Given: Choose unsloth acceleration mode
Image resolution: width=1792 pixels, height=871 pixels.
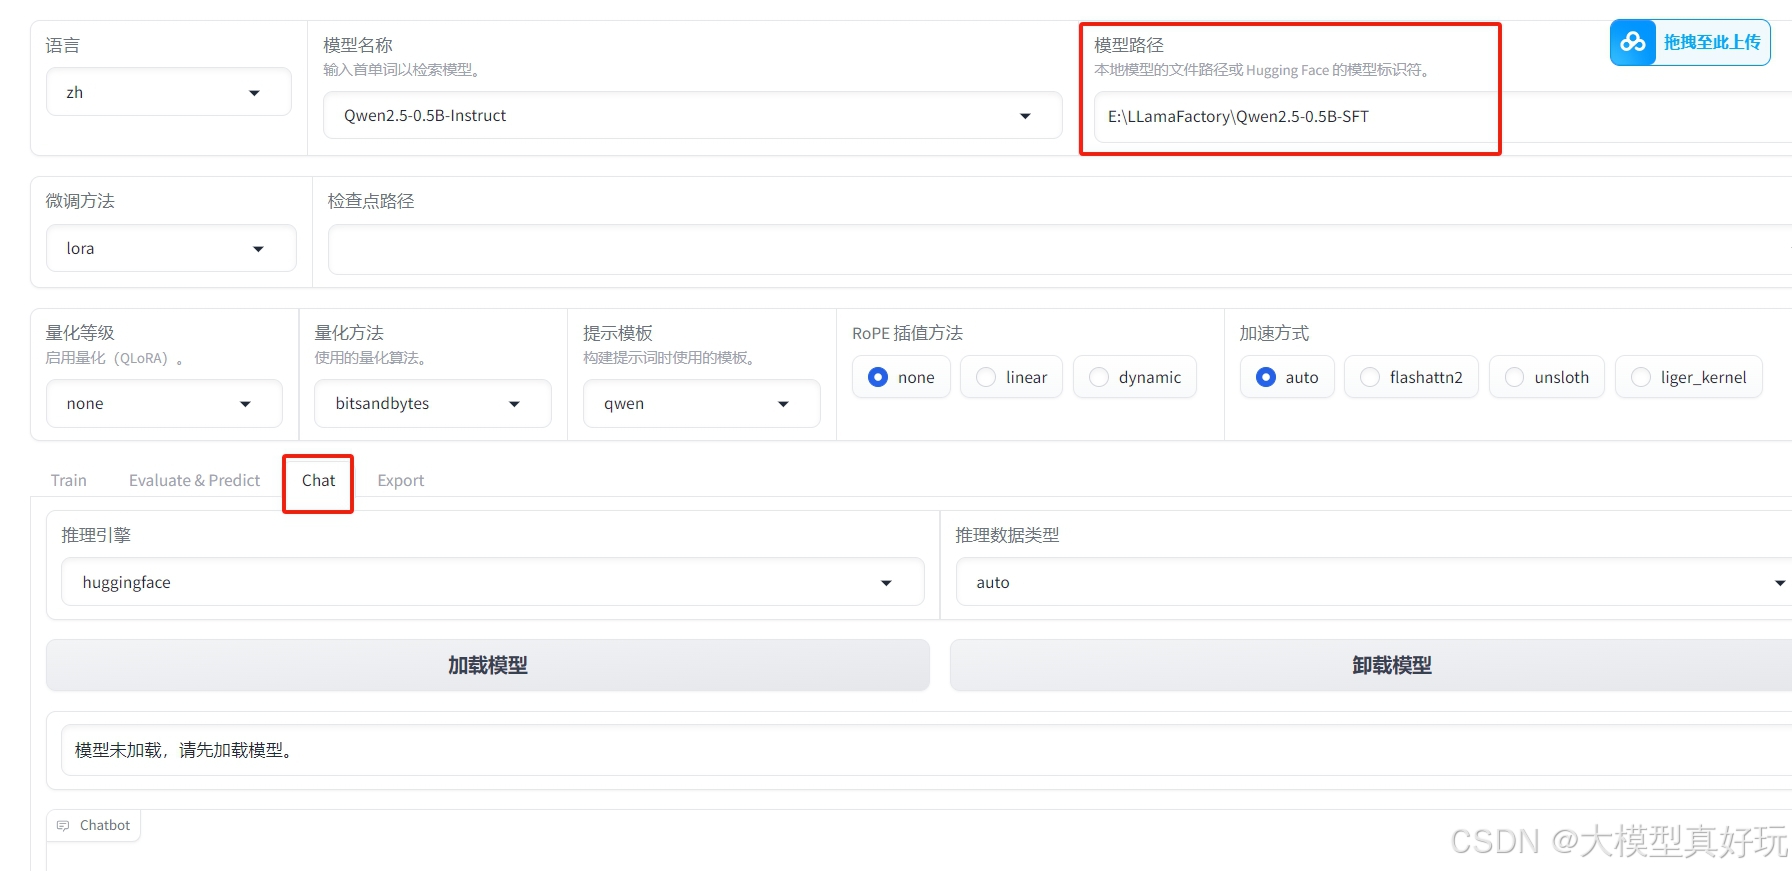Looking at the screenshot, I should pos(1546,377).
